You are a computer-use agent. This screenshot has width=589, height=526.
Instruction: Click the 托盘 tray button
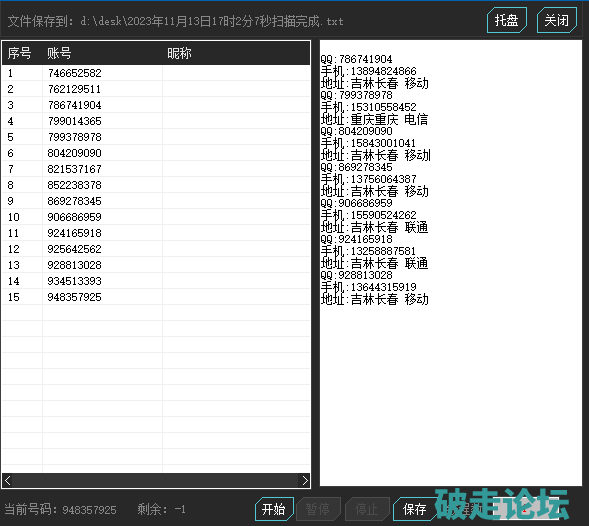click(x=507, y=20)
